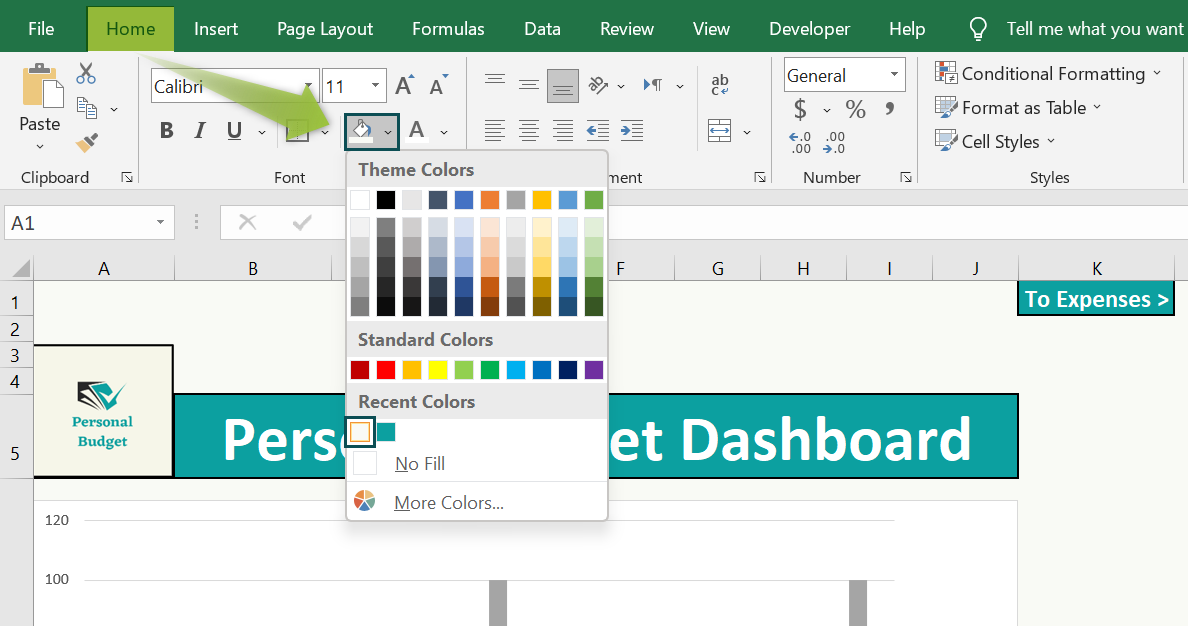The image size is (1188, 626).
Task: Click Increase Decimal icon
Action: click(800, 142)
